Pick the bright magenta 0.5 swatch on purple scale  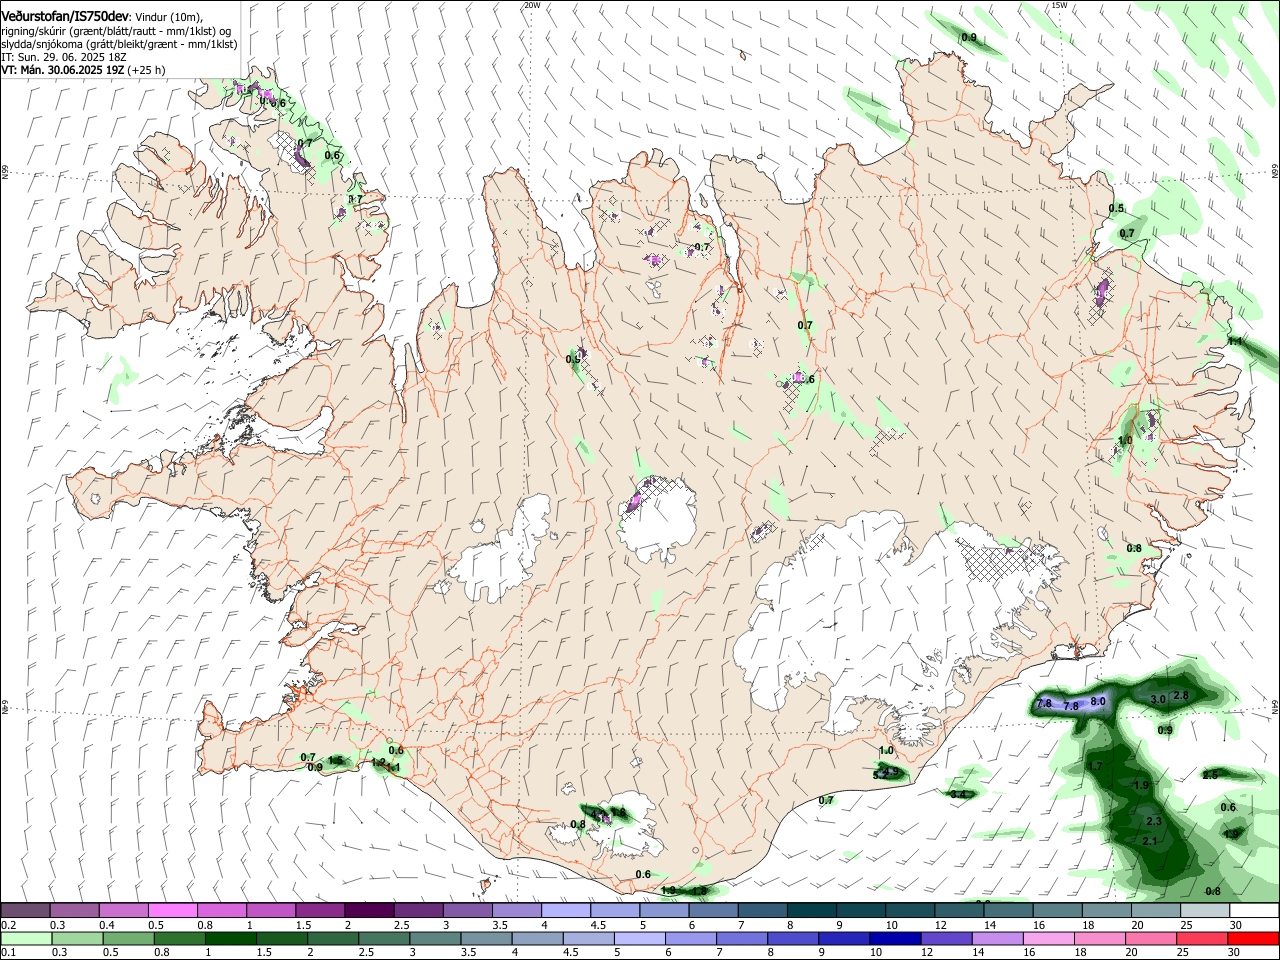pos(172,911)
